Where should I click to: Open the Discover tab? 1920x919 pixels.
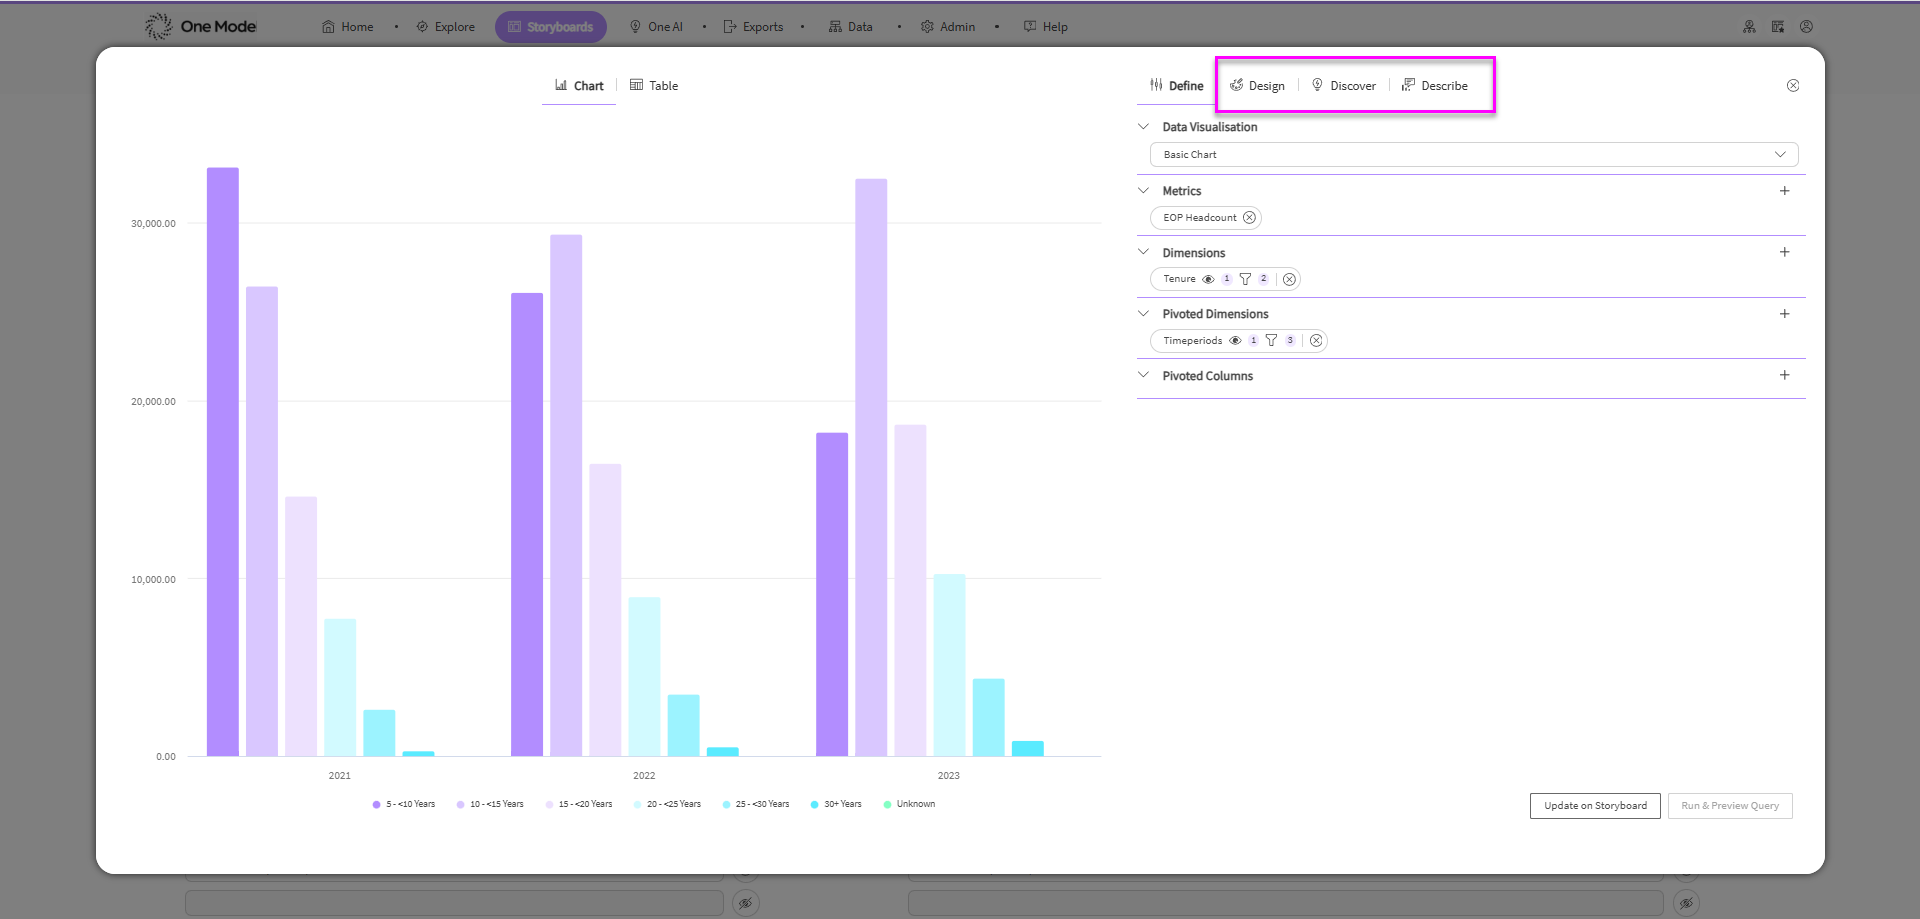(1343, 86)
